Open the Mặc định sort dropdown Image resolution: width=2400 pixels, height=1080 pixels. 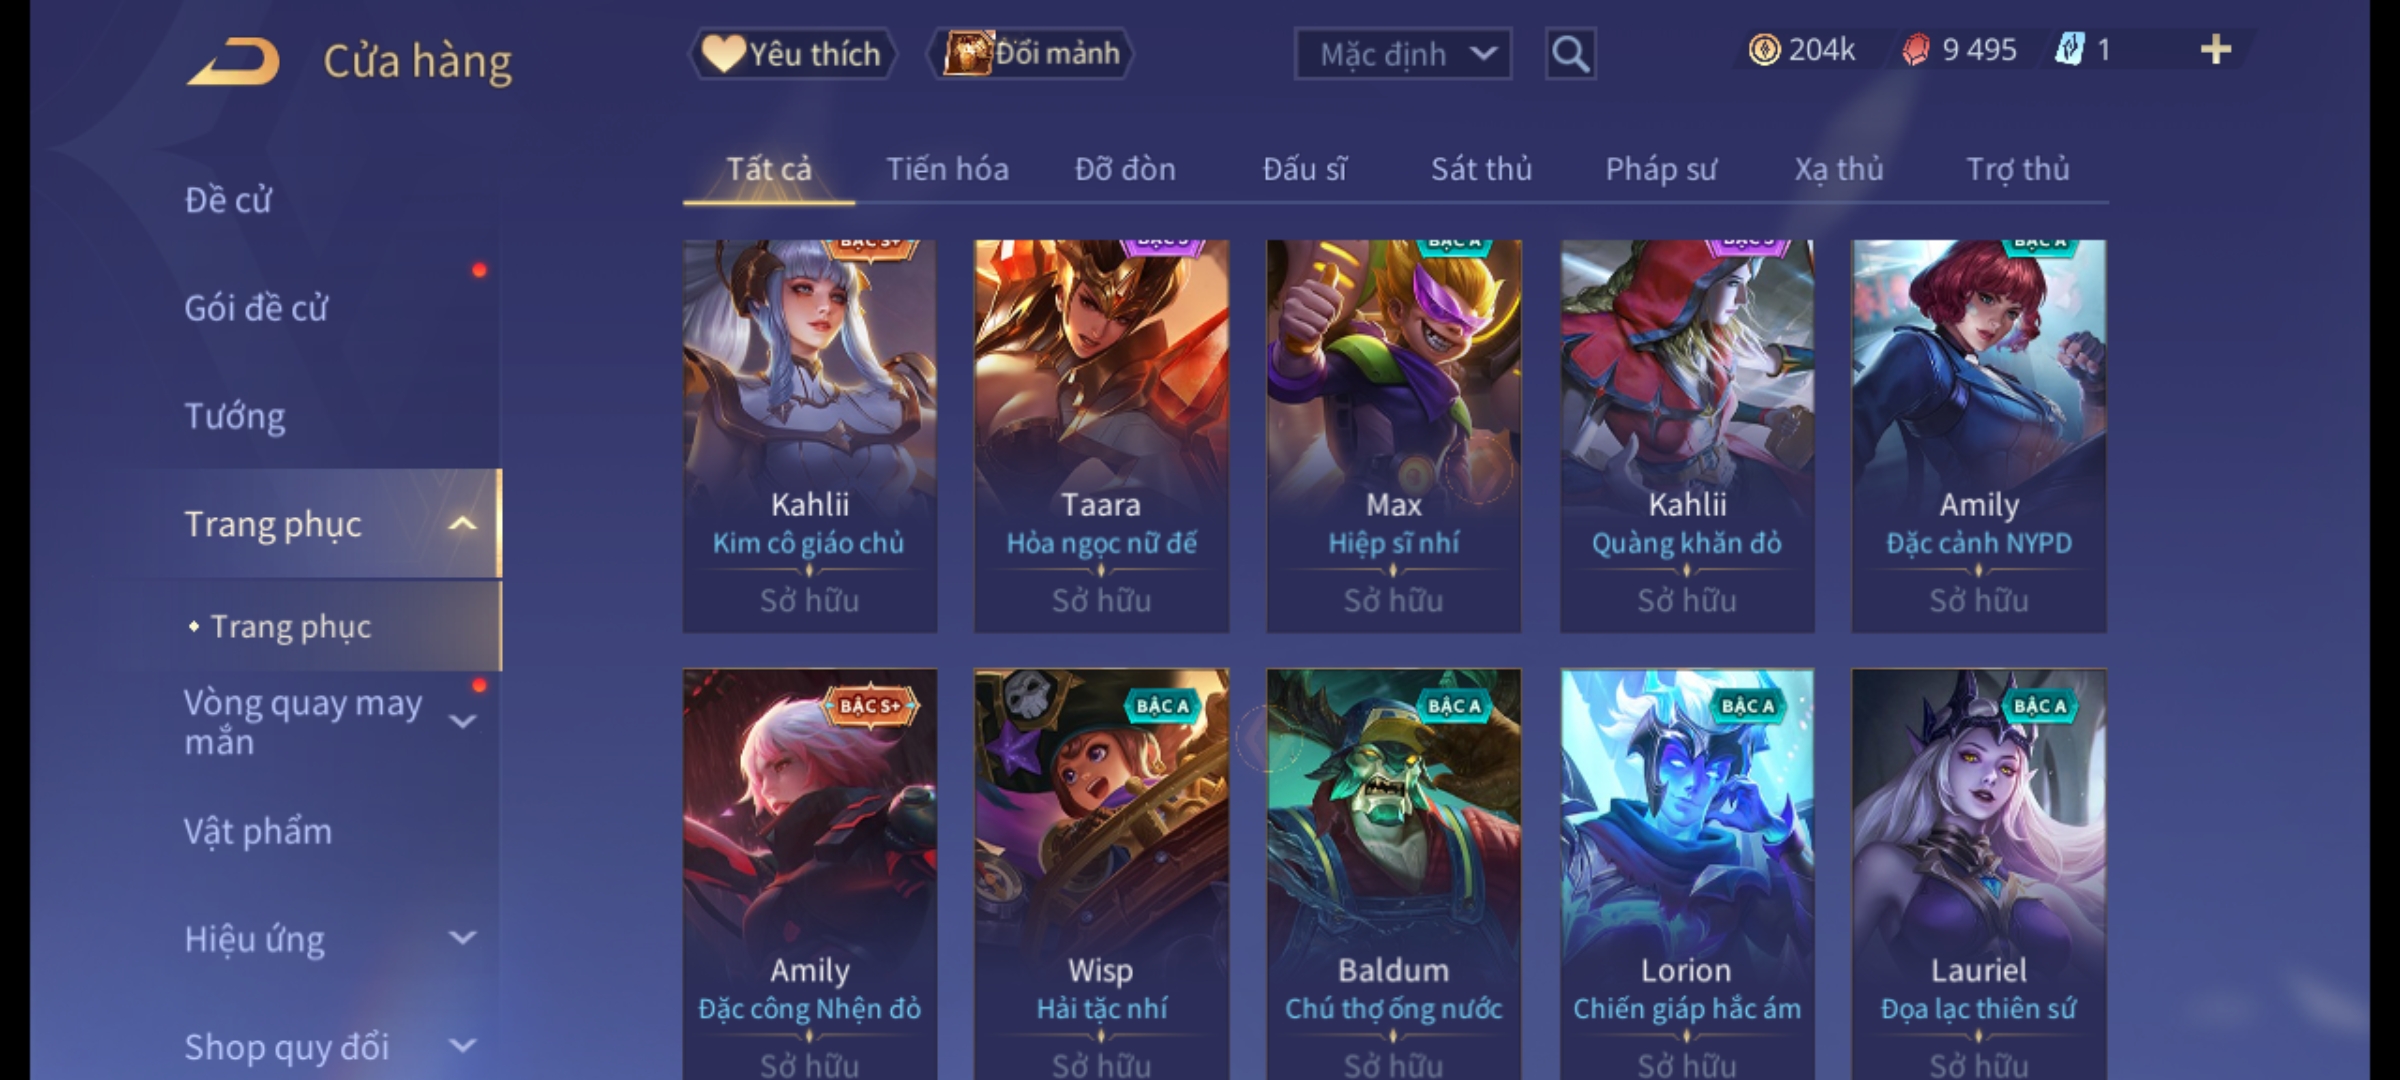click(1403, 54)
